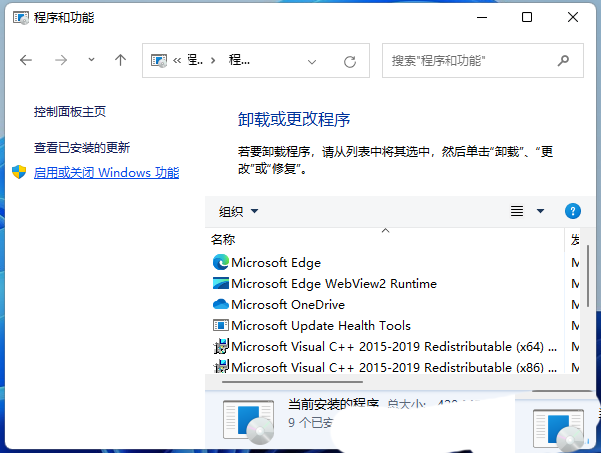Screen dimensions: 601x453
Task: Open 启用或关闭 Windows 功能 link
Action: coord(106,173)
